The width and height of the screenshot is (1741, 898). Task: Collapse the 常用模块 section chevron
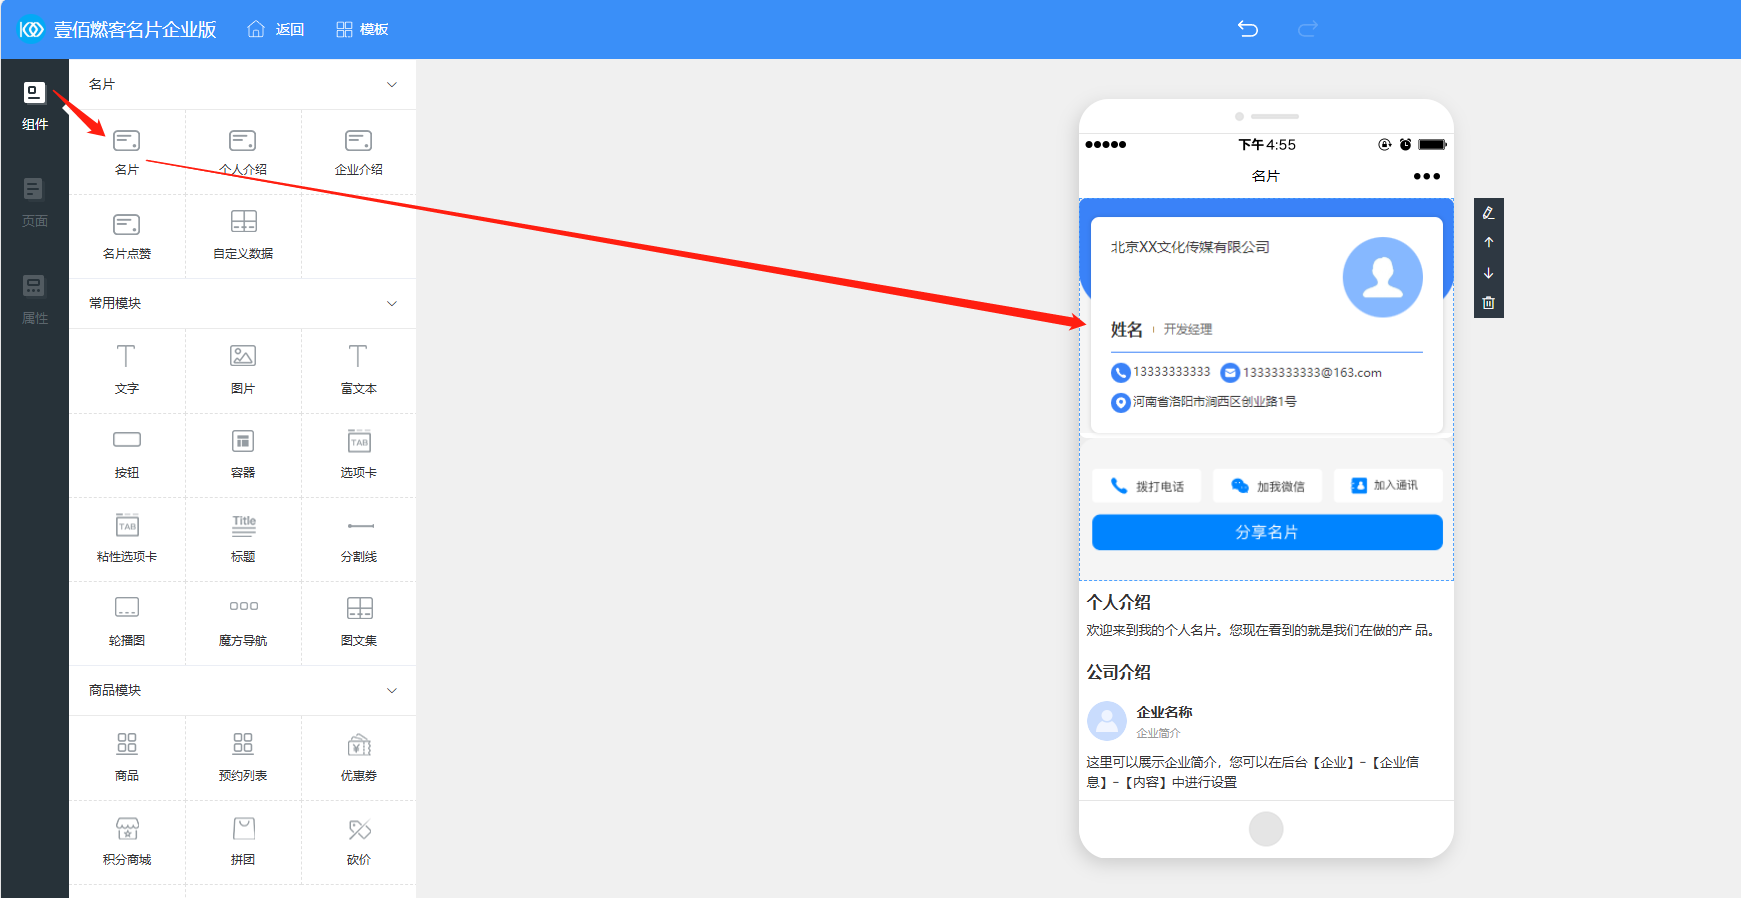(392, 304)
